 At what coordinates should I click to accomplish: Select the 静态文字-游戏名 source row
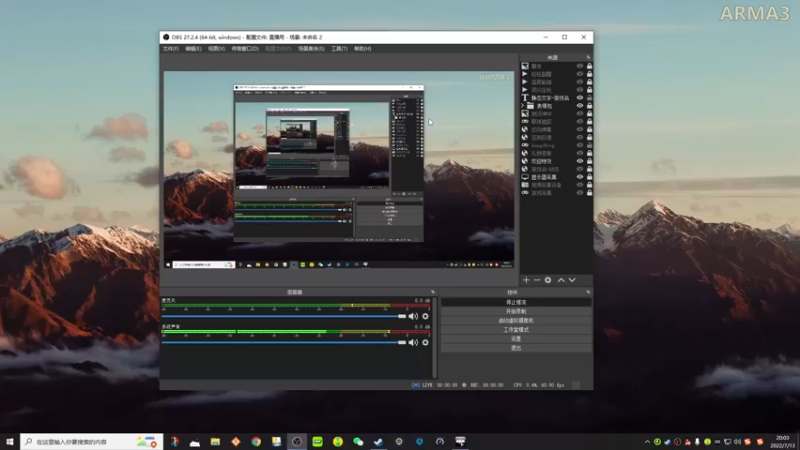[556, 97]
